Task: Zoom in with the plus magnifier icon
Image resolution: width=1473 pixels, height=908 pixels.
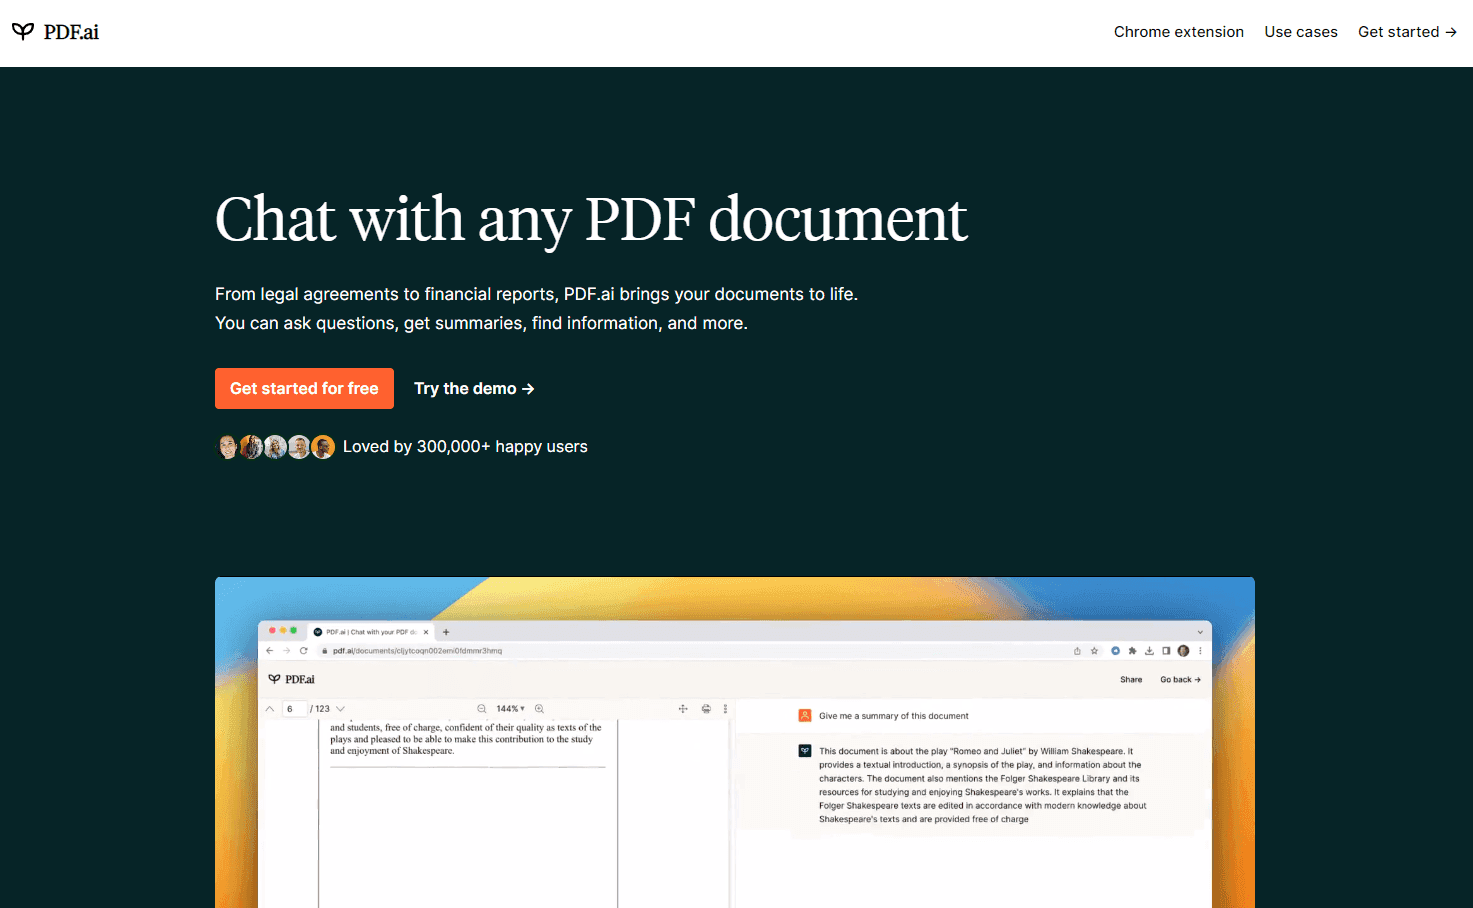Action: pos(539,709)
